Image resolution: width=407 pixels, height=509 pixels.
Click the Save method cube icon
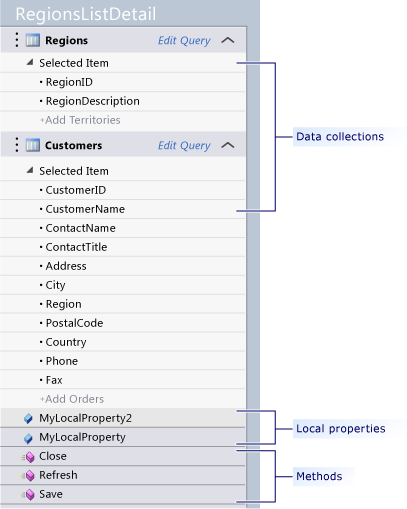(29, 495)
